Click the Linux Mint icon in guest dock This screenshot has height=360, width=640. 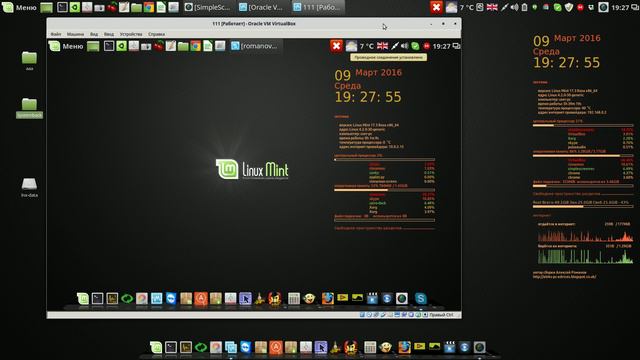[x=83, y=299]
